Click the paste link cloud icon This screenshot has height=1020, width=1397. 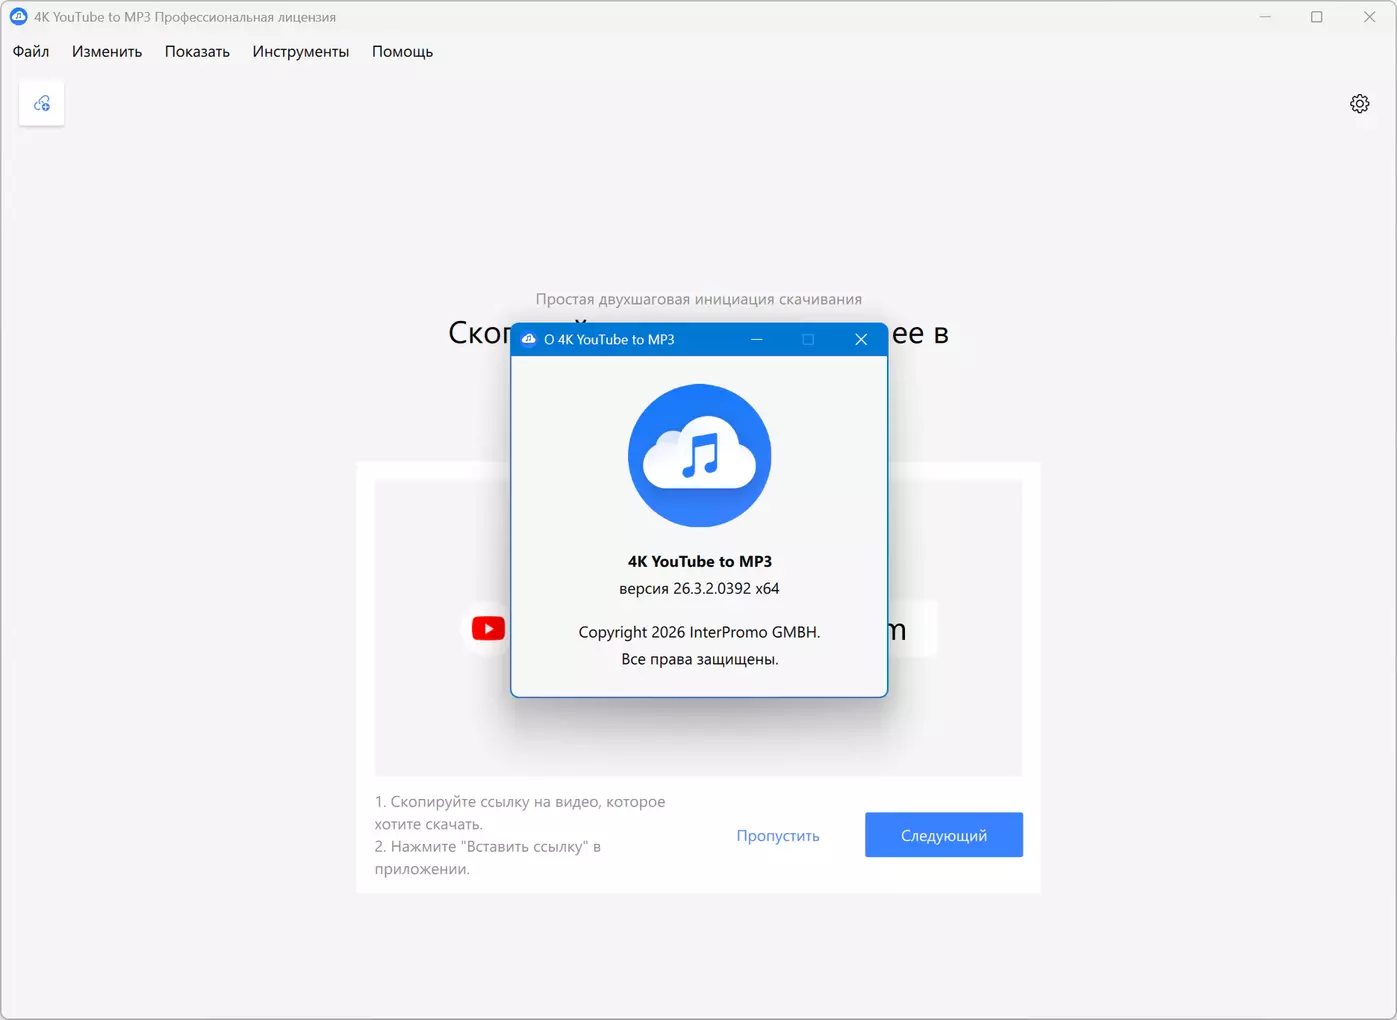coord(42,103)
